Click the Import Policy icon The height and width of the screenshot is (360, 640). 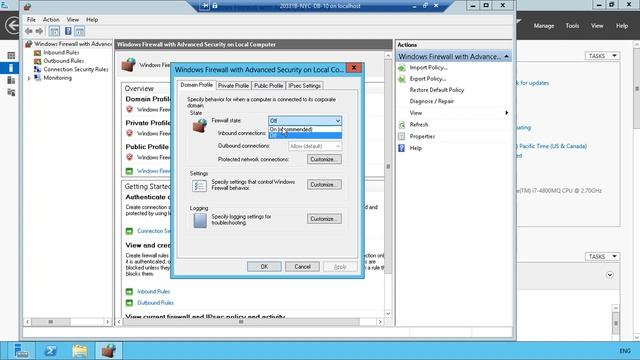402,68
